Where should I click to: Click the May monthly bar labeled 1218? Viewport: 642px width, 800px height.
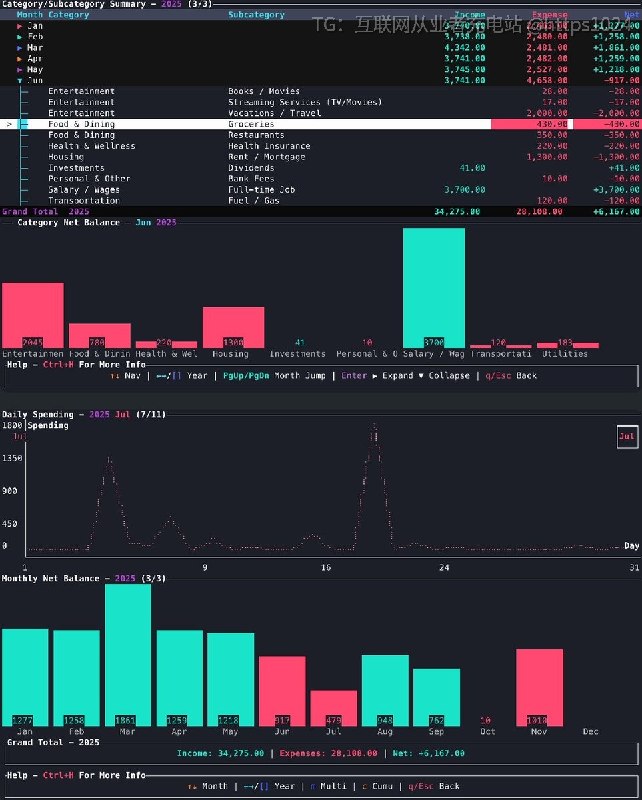[x=231, y=680]
